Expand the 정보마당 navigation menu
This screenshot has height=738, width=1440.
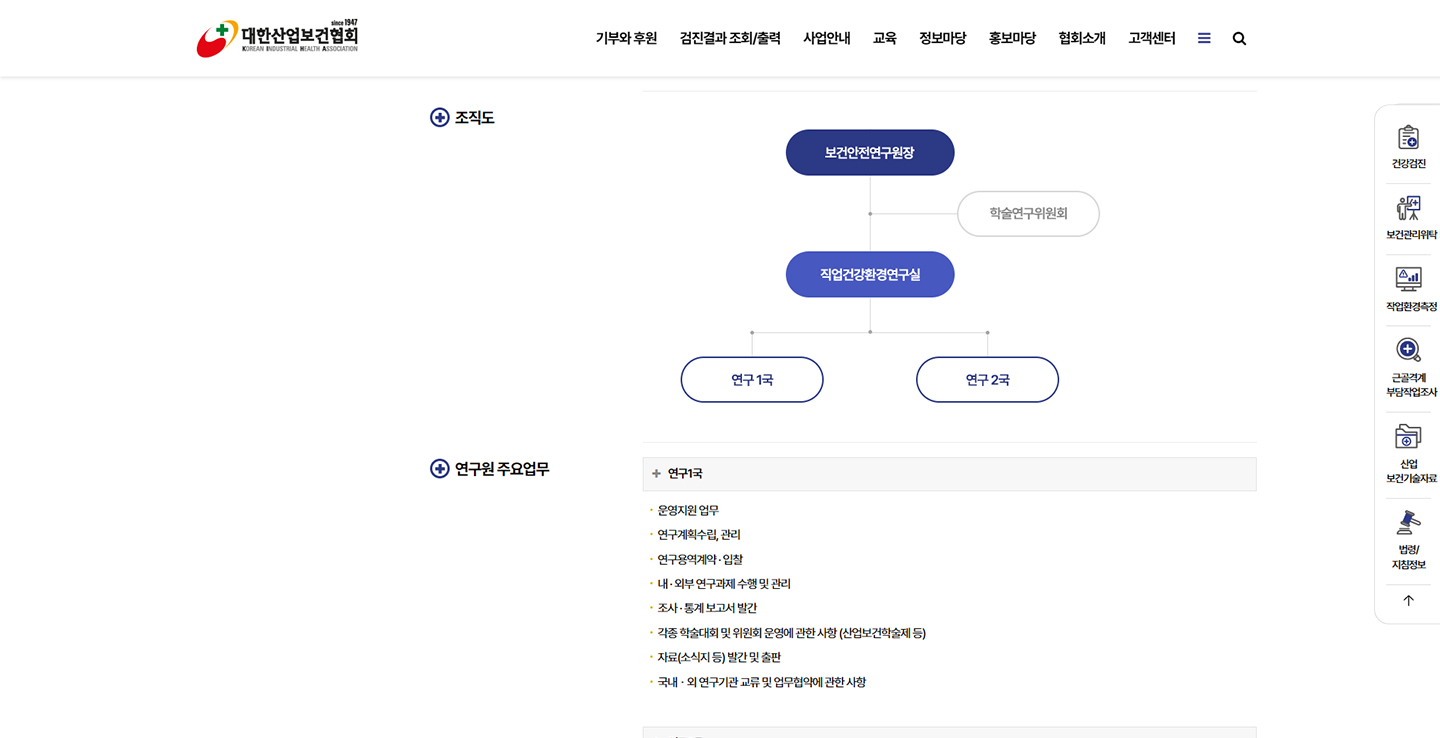pyautogui.click(x=942, y=39)
